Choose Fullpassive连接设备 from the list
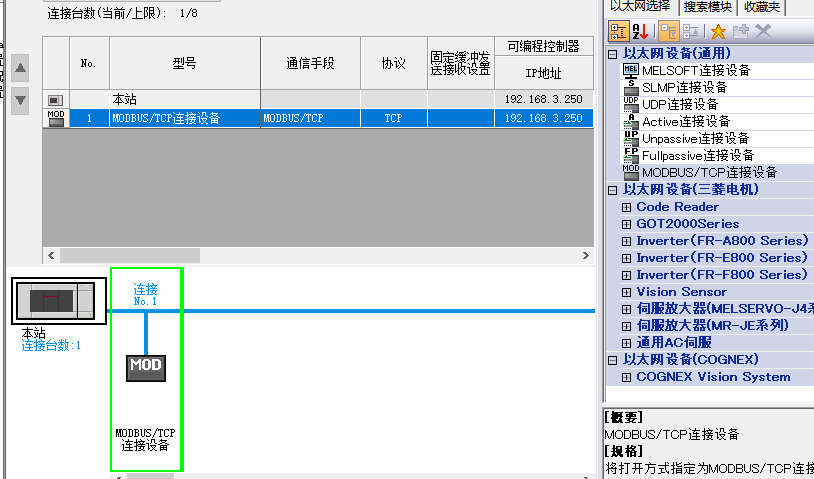 point(697,155)
